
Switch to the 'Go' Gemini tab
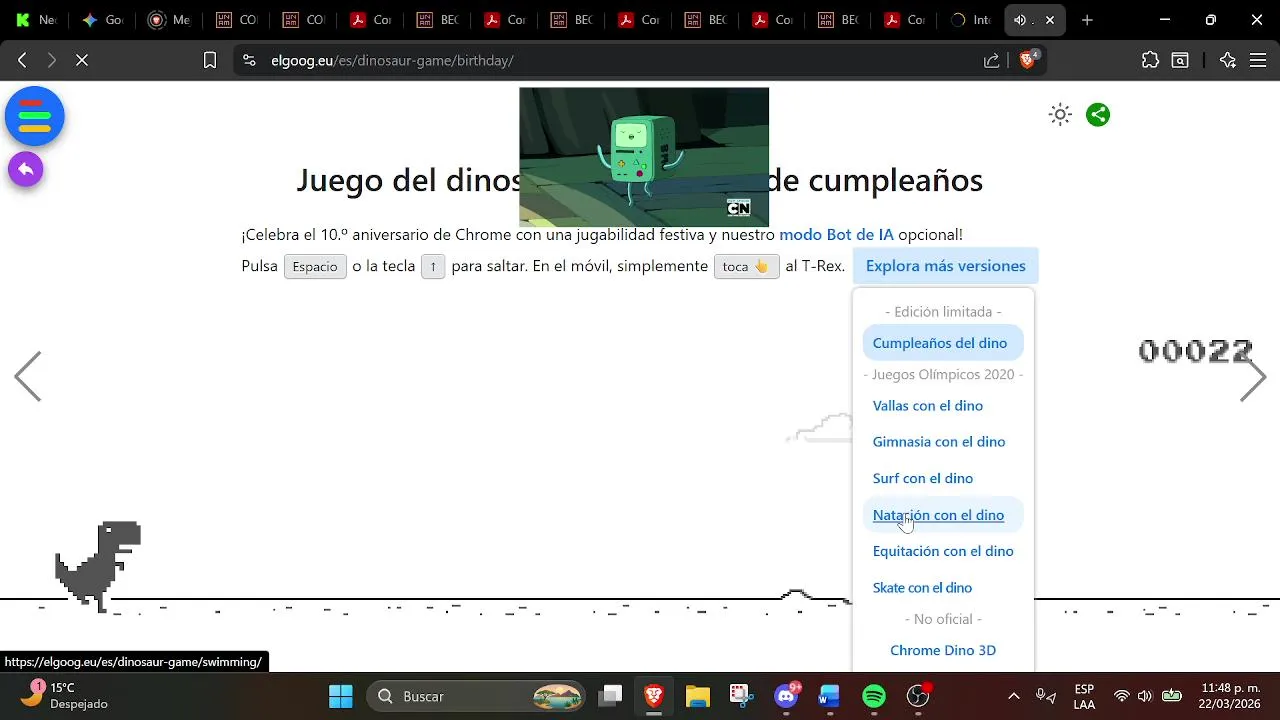[x=103, y=20]
